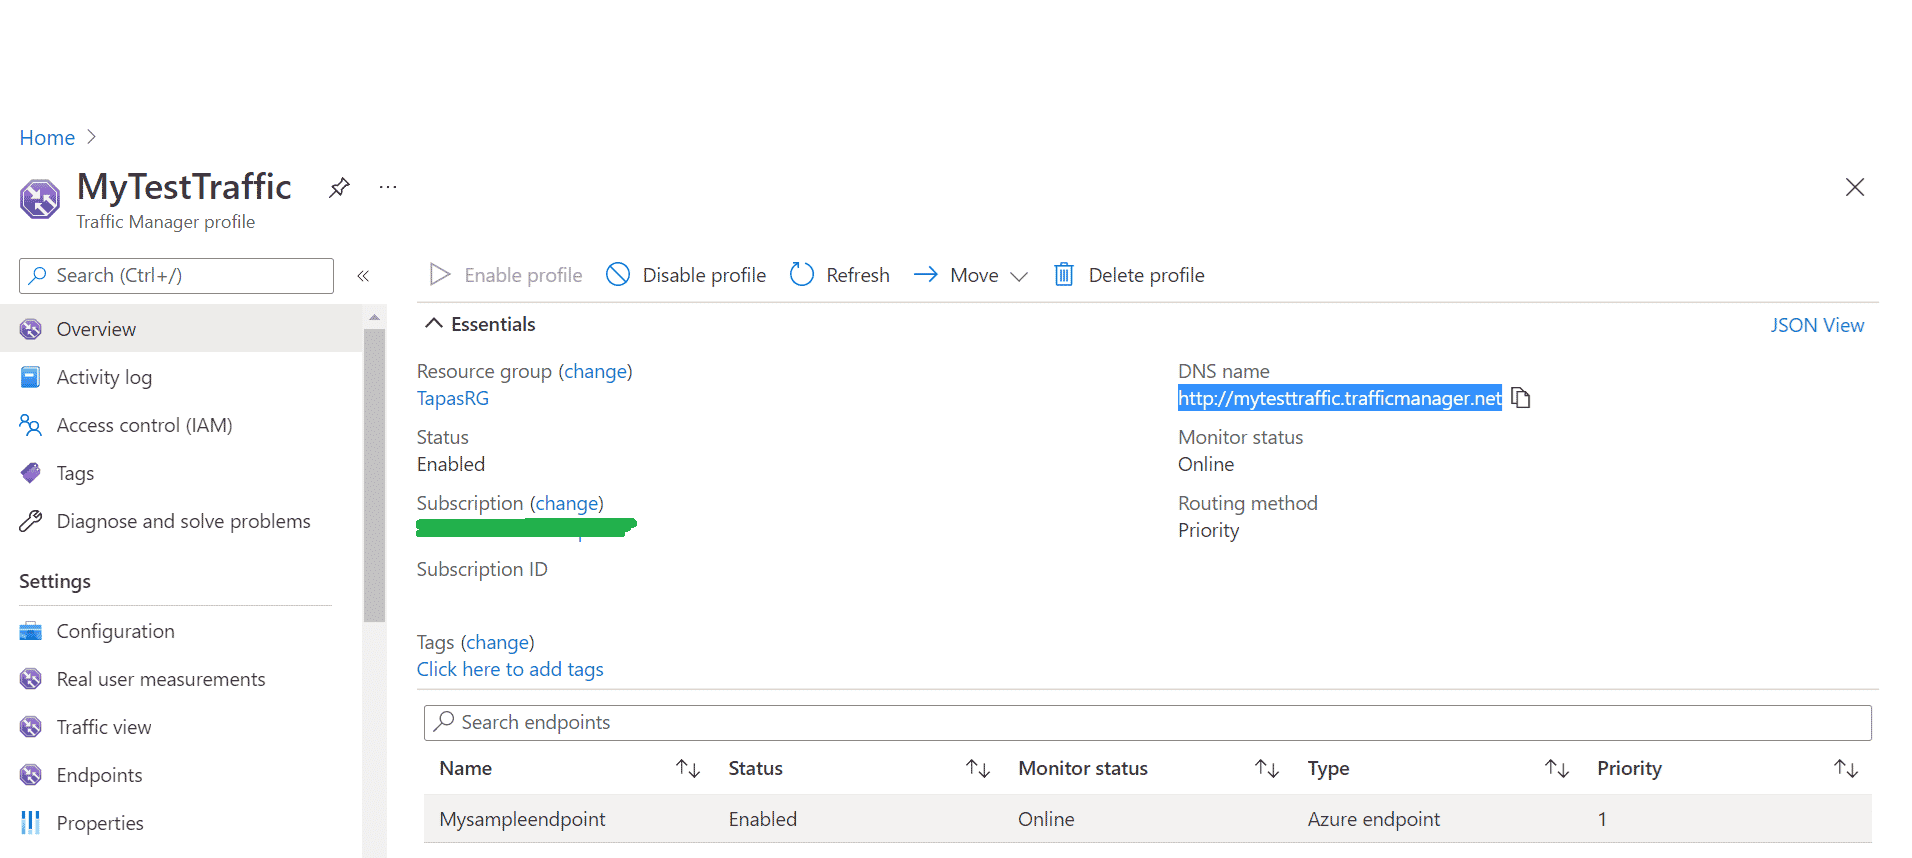Click the Delete profile trash icon

coord(1064,274)
